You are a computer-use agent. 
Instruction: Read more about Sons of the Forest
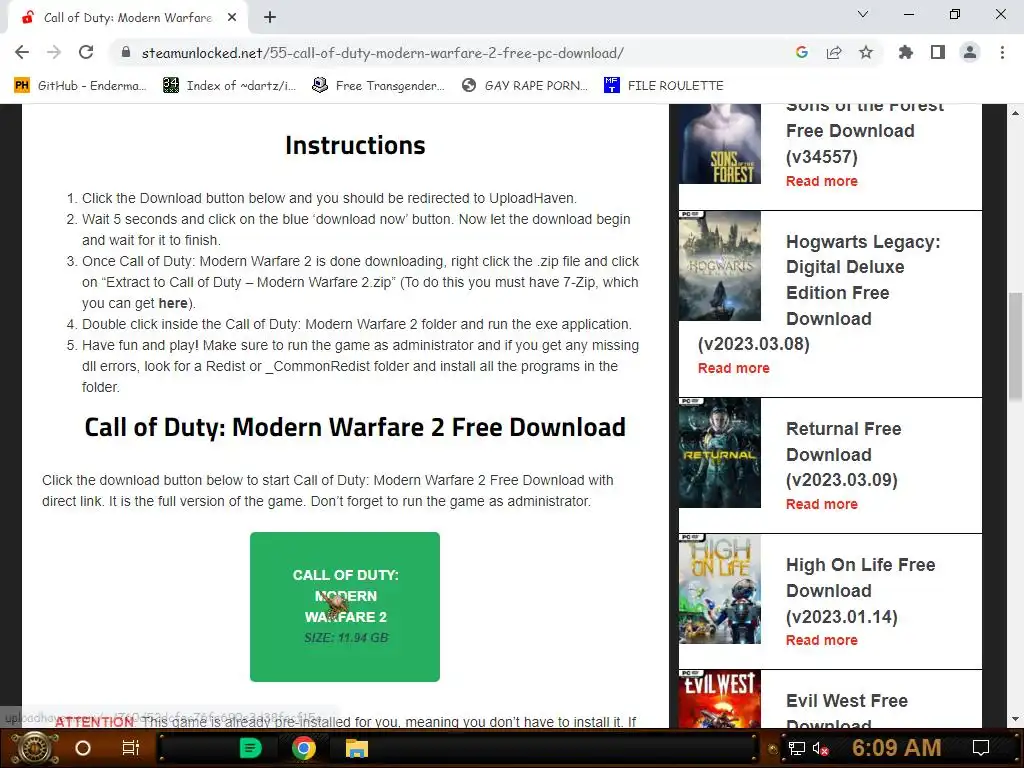coord(822,181)
